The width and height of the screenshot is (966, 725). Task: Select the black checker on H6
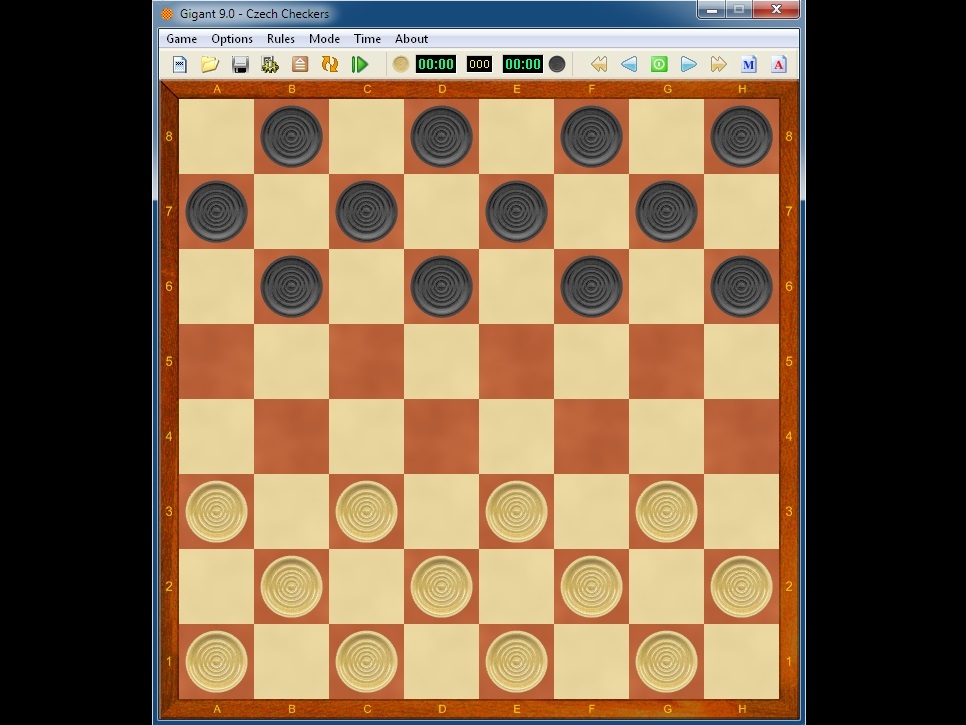[741, 286]
